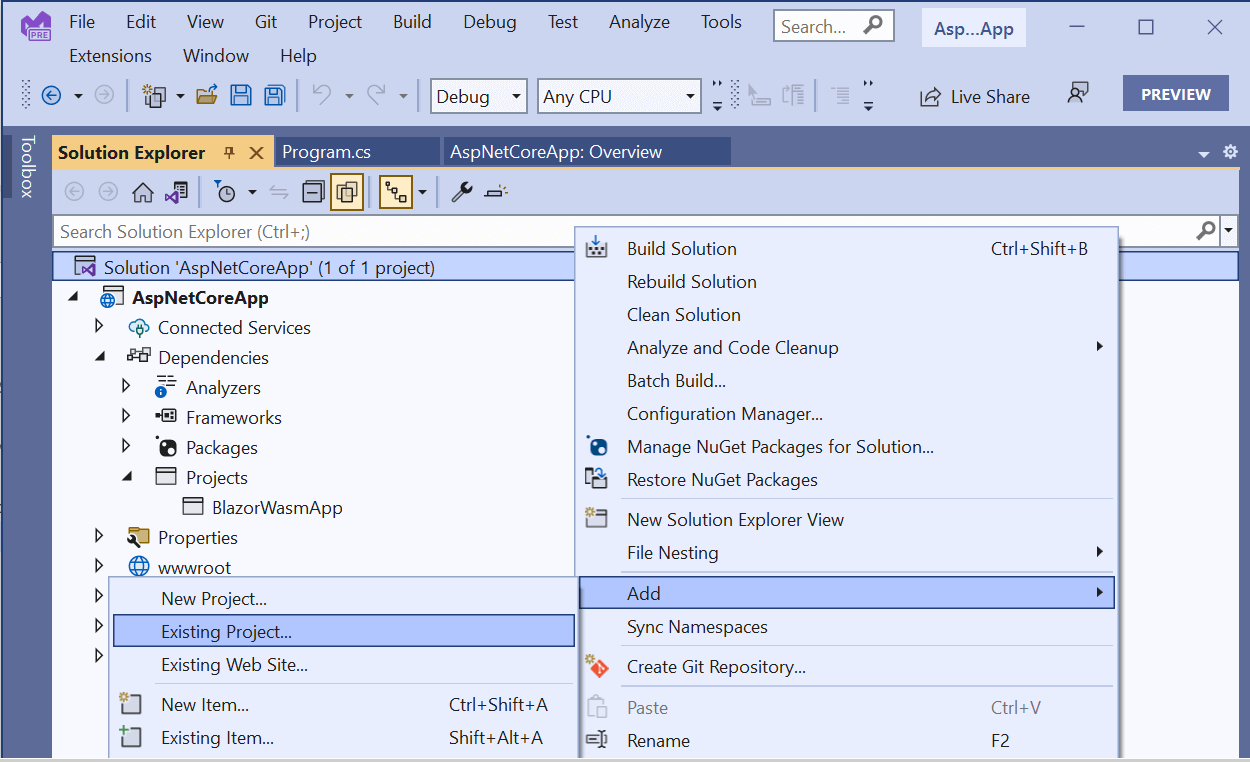Viewport: 1250px width, 762px height.
Task: Click the Collapse All icon in Solution Explorer
Action: (313, 192)
